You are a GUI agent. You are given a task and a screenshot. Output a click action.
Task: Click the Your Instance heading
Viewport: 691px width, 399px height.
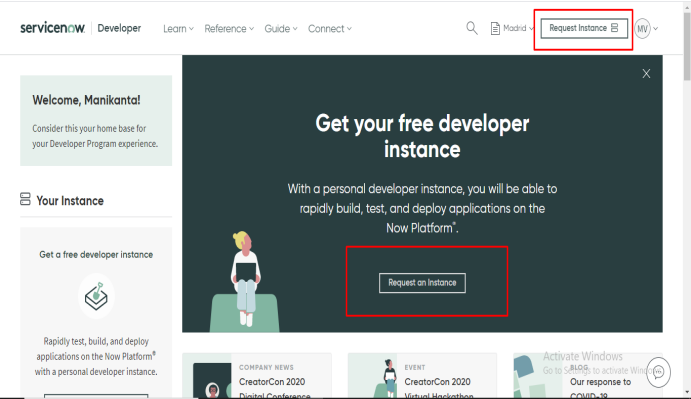point(70,201)
